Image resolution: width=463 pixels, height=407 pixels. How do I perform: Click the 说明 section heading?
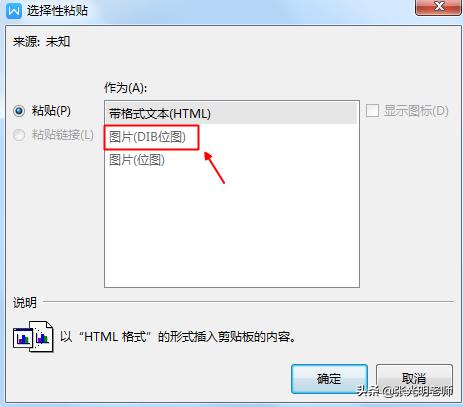(25, 303)
